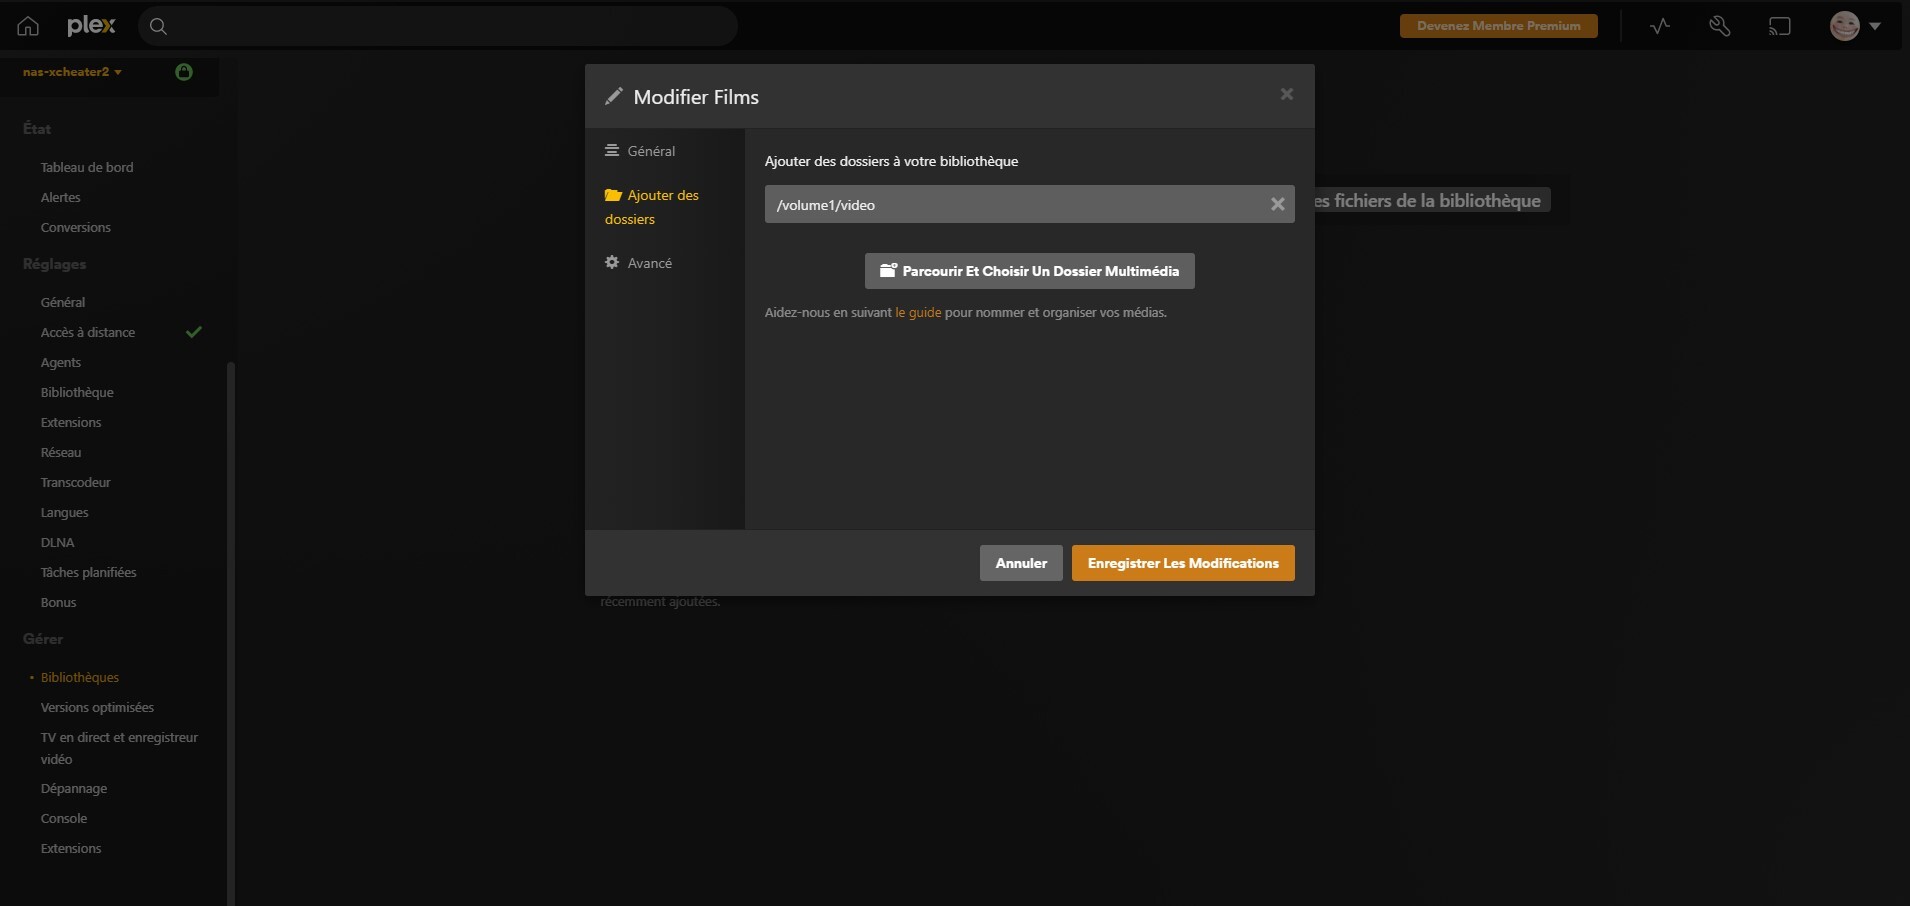Open Bibliothèques under Gérer
The height and width of the screenshot is (906, 1910).
pyautogui.click(x=80, y=677)
